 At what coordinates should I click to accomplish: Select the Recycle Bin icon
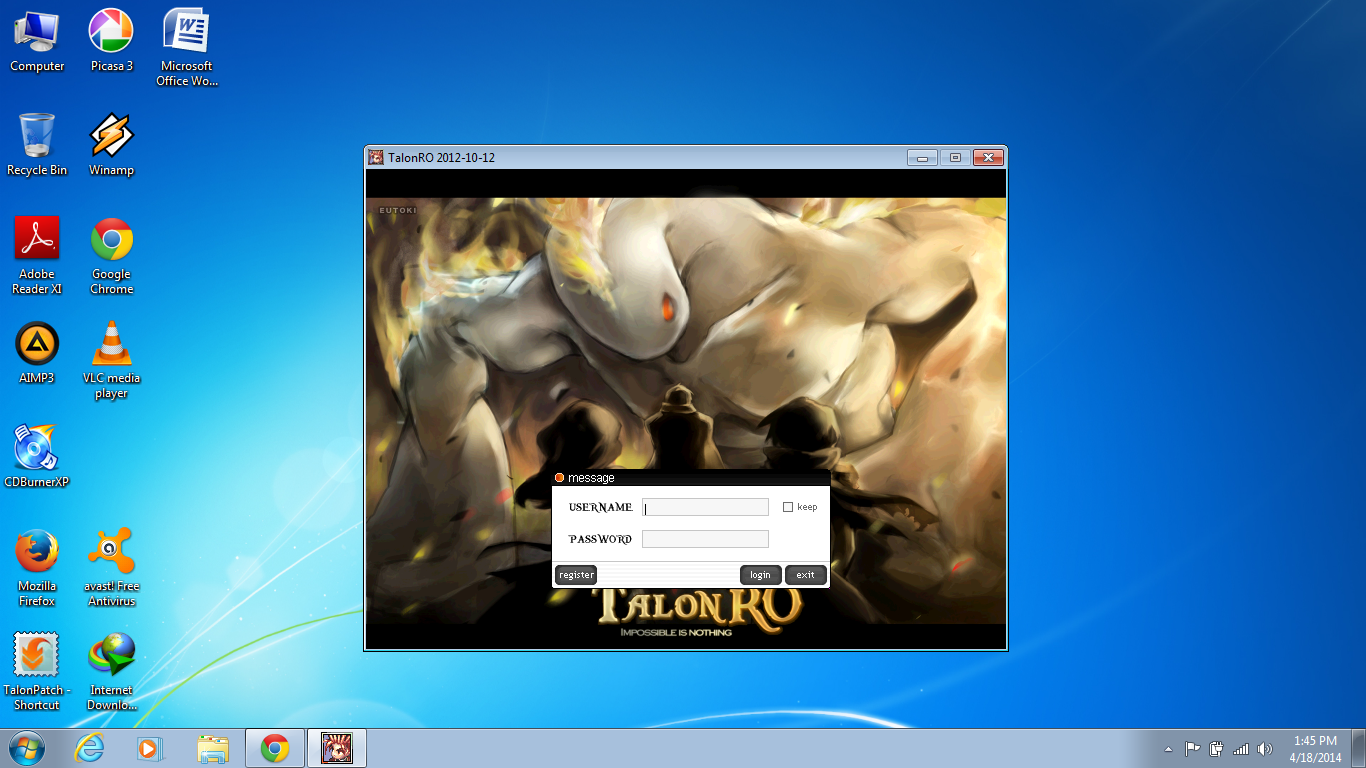pyautogui.click(x=37, y=145)
